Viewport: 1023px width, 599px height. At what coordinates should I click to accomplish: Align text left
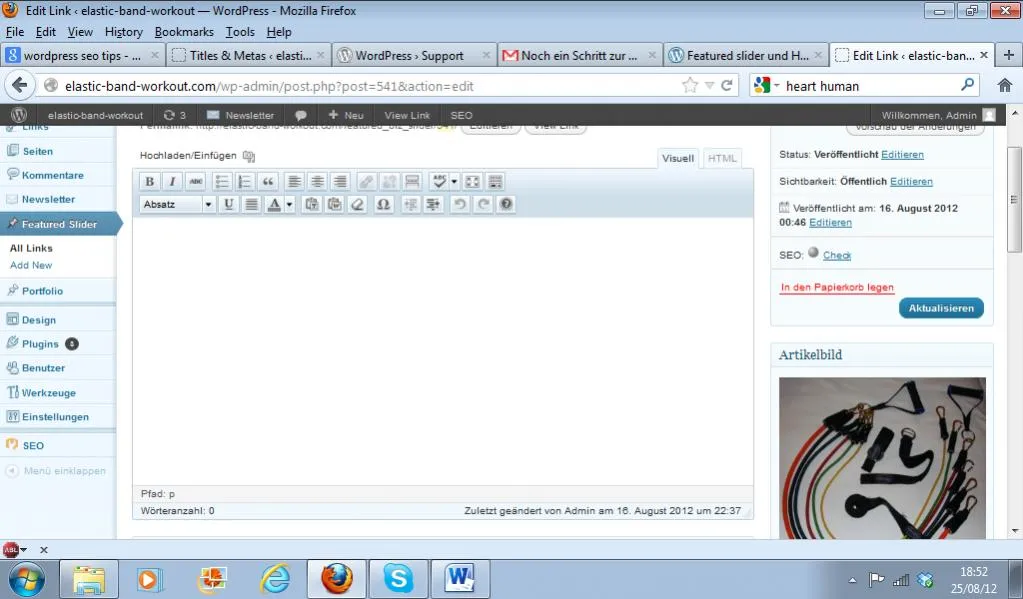tap(294, 181)
